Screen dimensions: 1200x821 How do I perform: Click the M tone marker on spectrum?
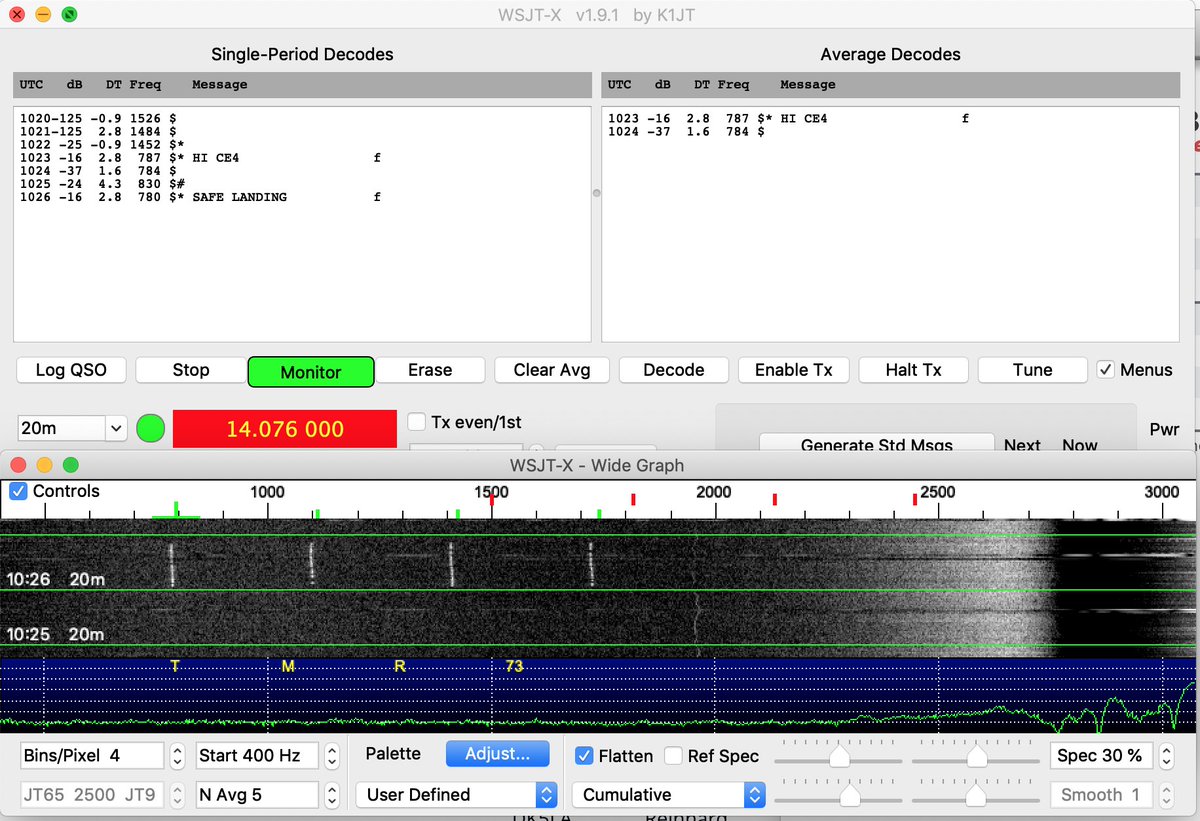point(288,666)
